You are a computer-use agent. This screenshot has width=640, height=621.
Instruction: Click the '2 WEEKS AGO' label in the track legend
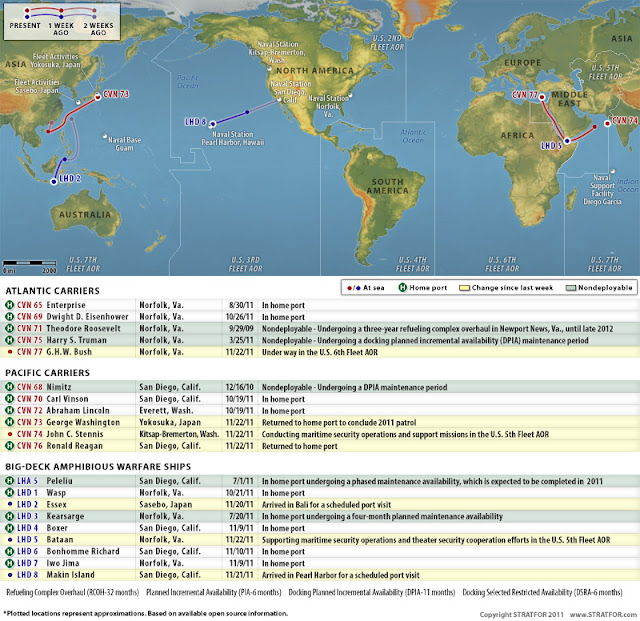click(x=98, y=29)
